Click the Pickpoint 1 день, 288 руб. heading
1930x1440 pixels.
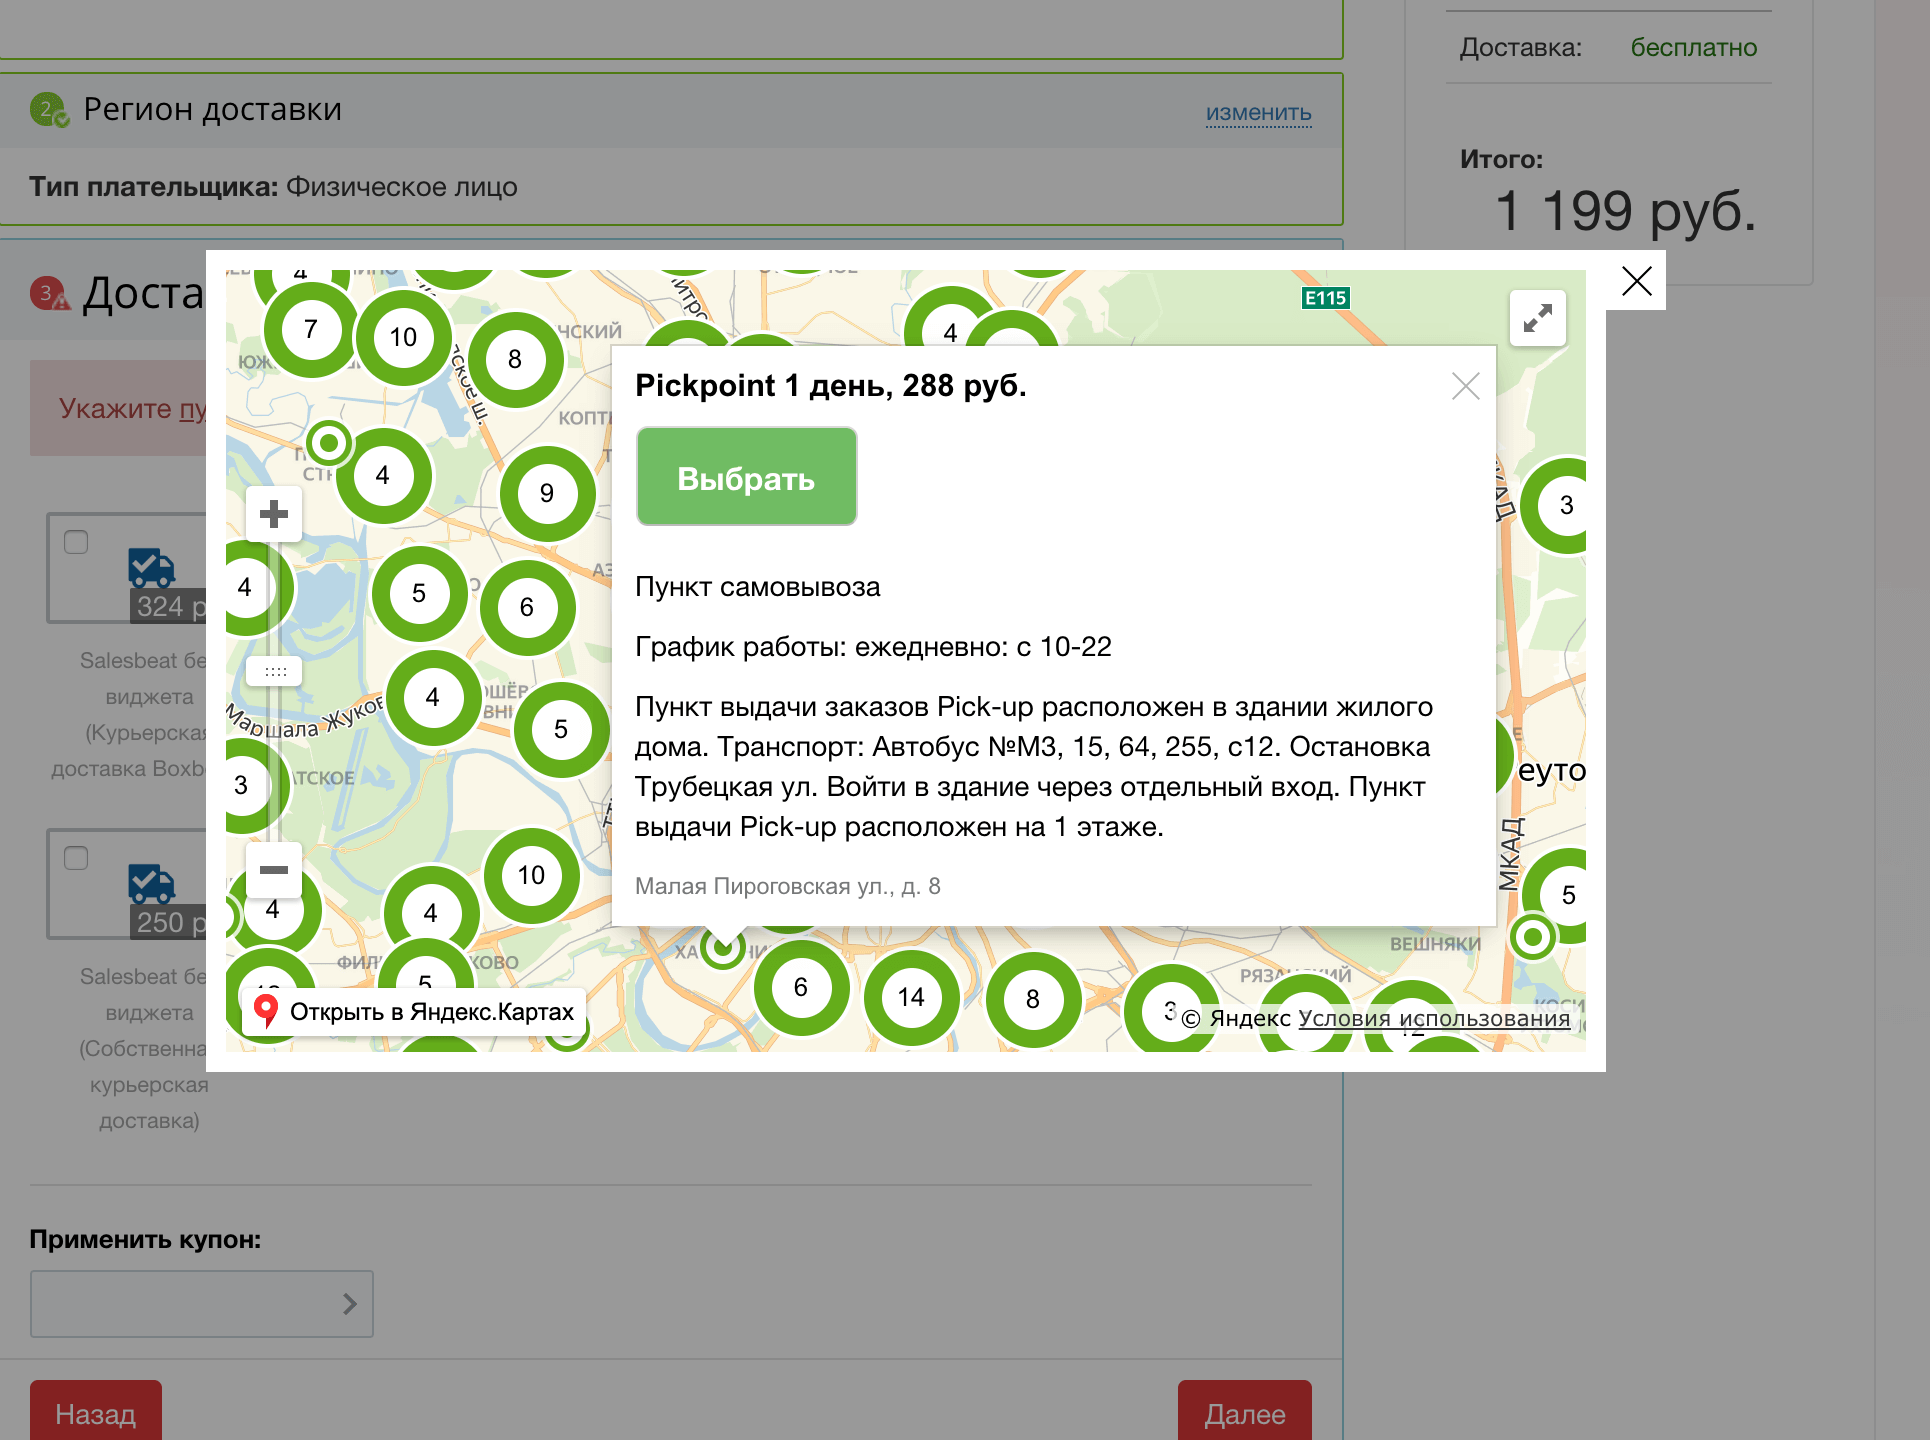point(831,385)
